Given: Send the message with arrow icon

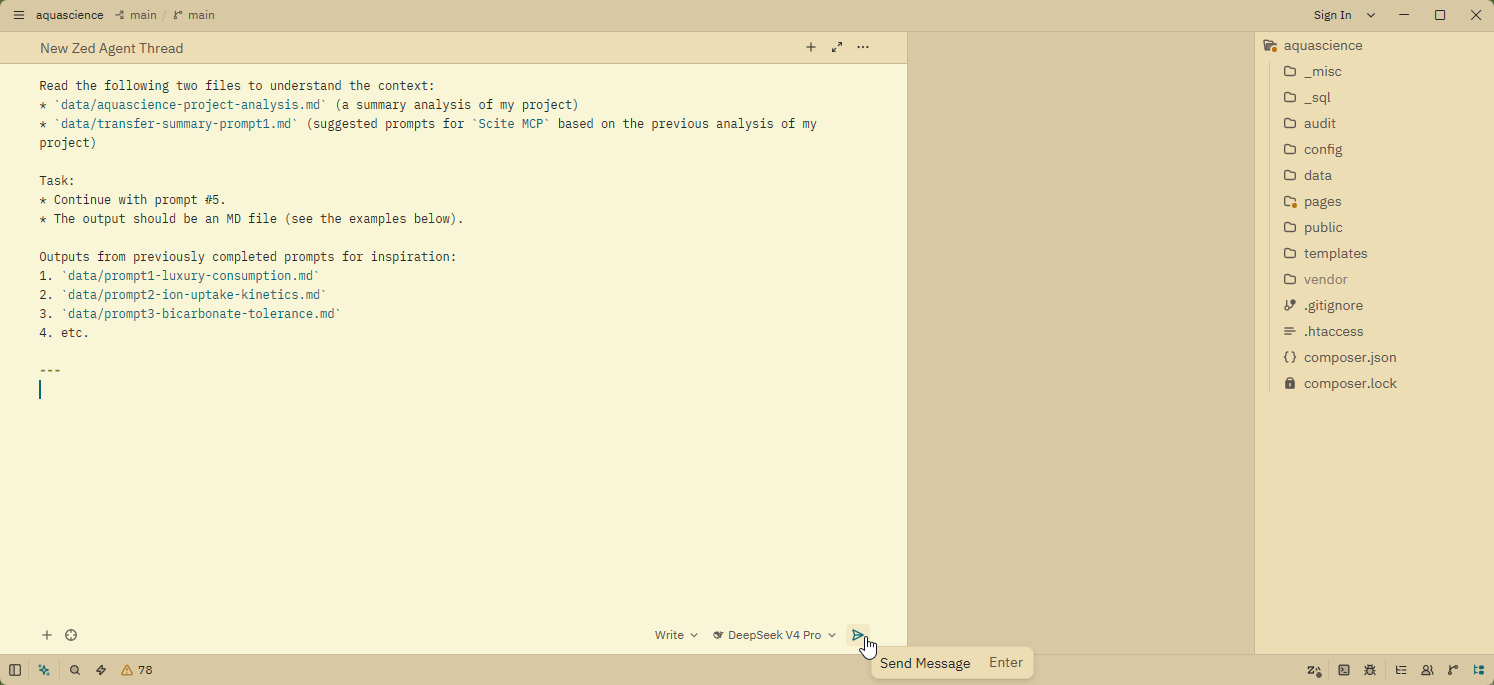Looking at the screenshot, I should 858,635.
